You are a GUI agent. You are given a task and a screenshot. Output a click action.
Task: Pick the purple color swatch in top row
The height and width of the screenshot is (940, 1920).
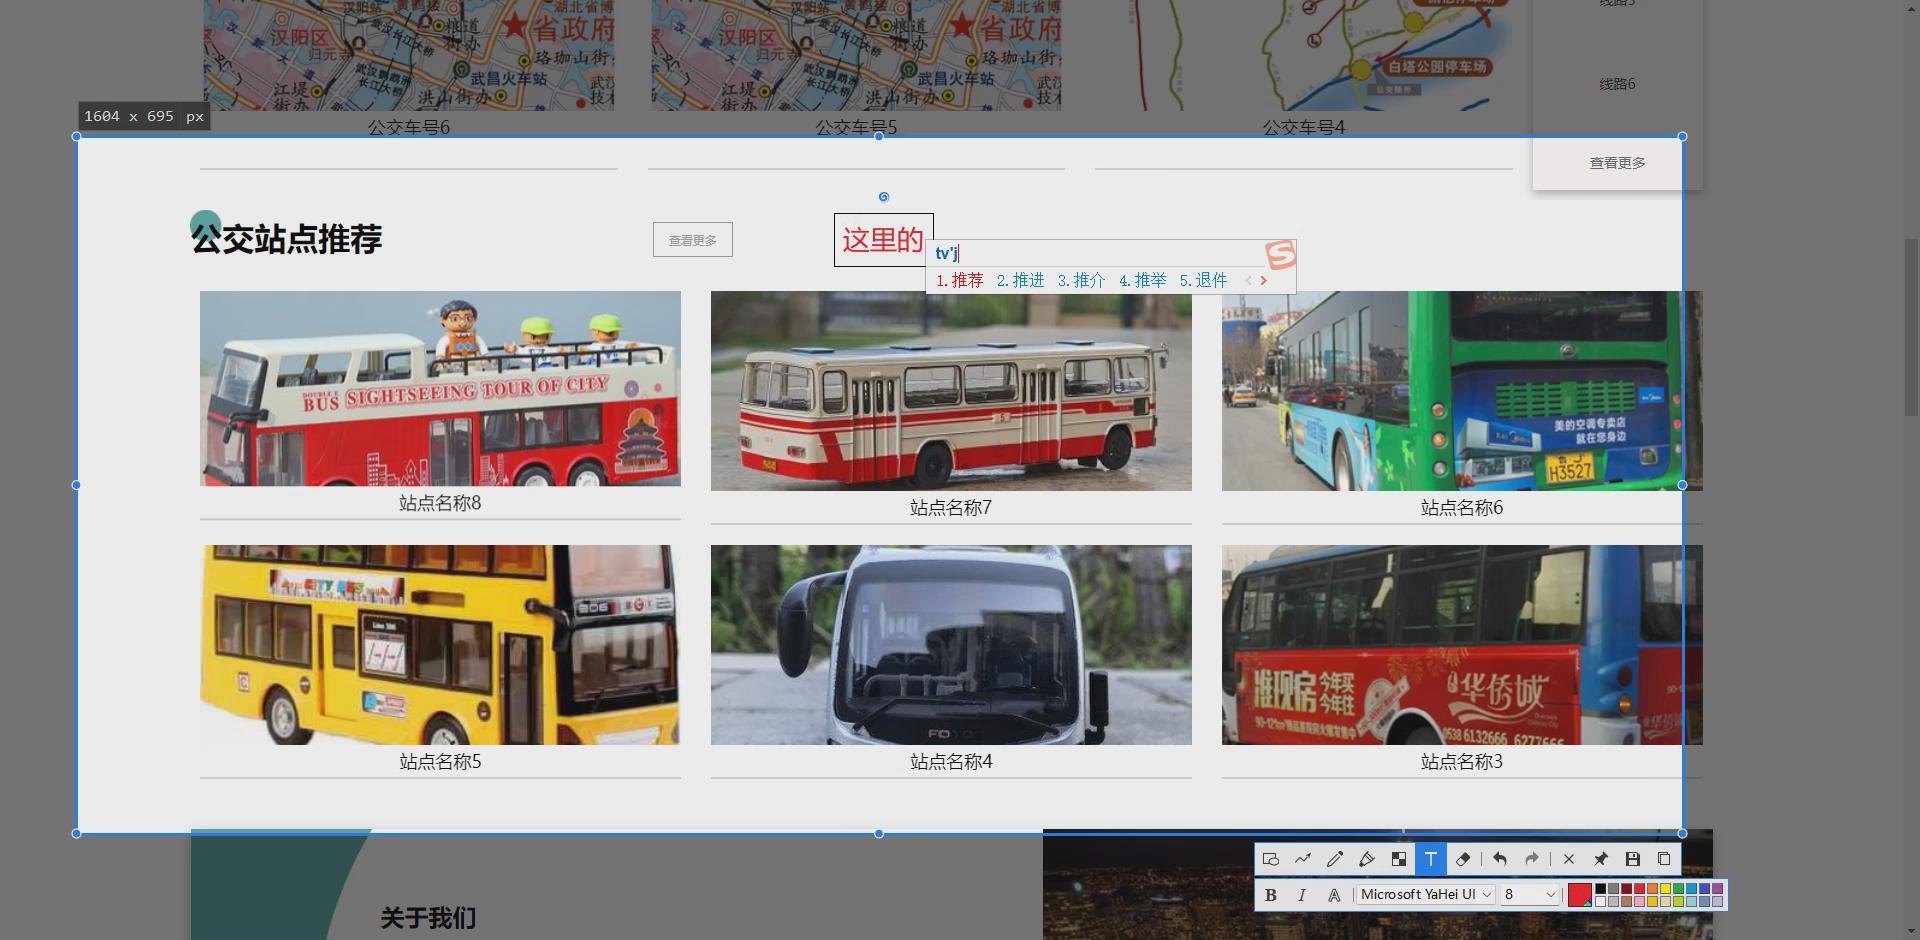point(1718,888)
